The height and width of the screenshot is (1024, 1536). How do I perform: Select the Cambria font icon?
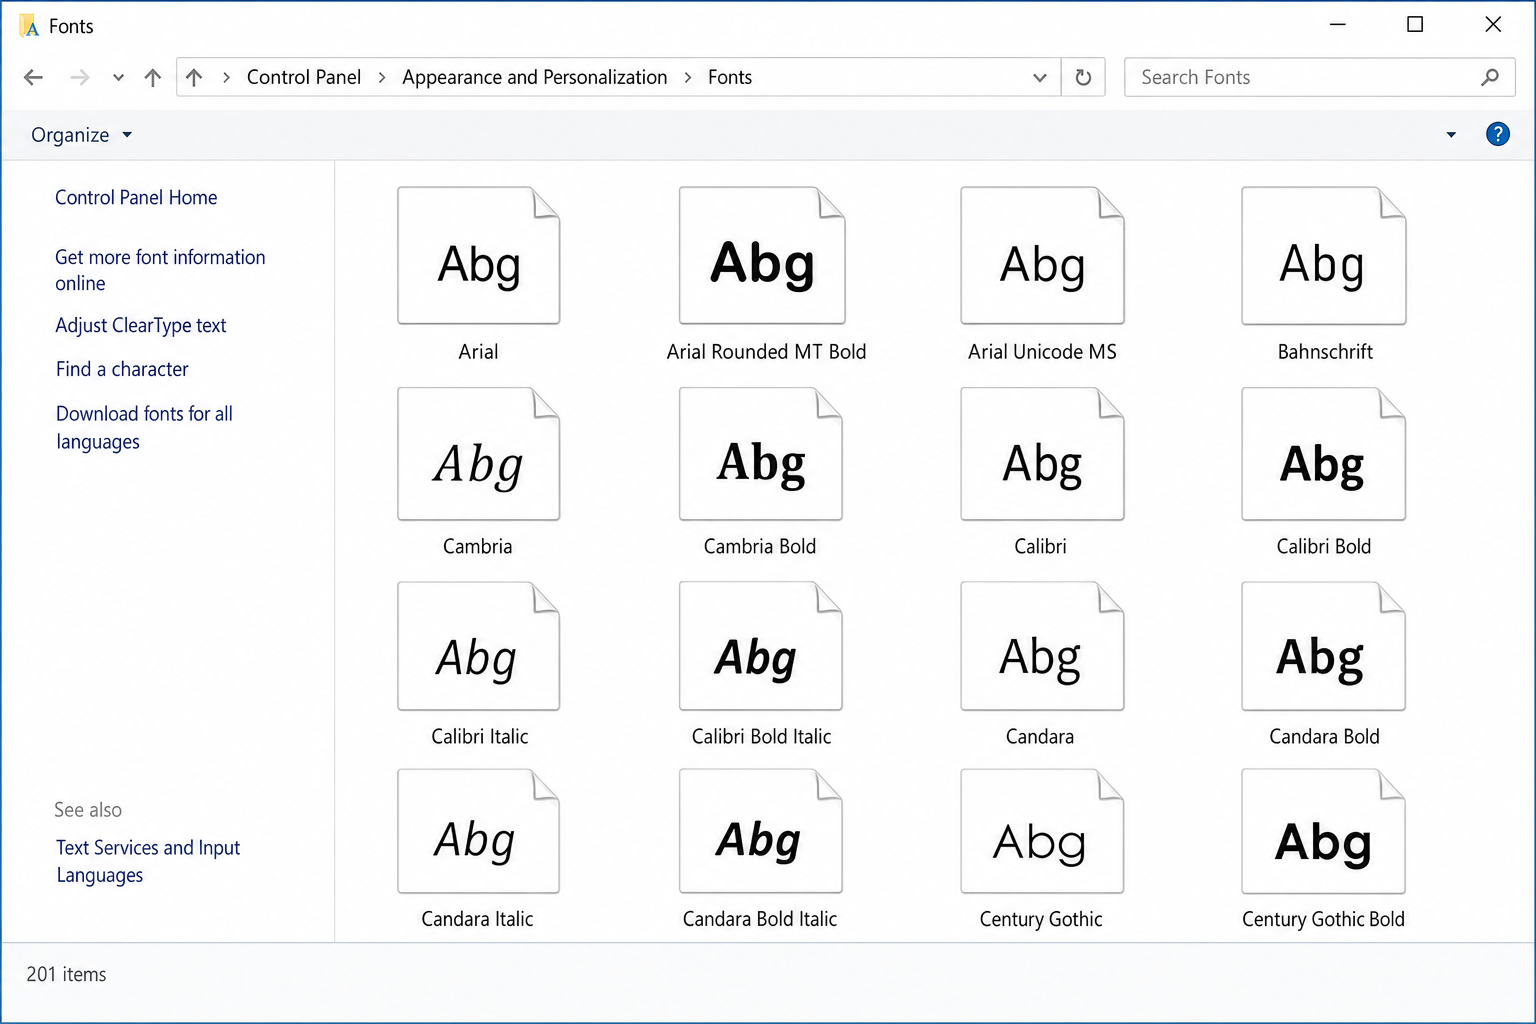(478, 454)
